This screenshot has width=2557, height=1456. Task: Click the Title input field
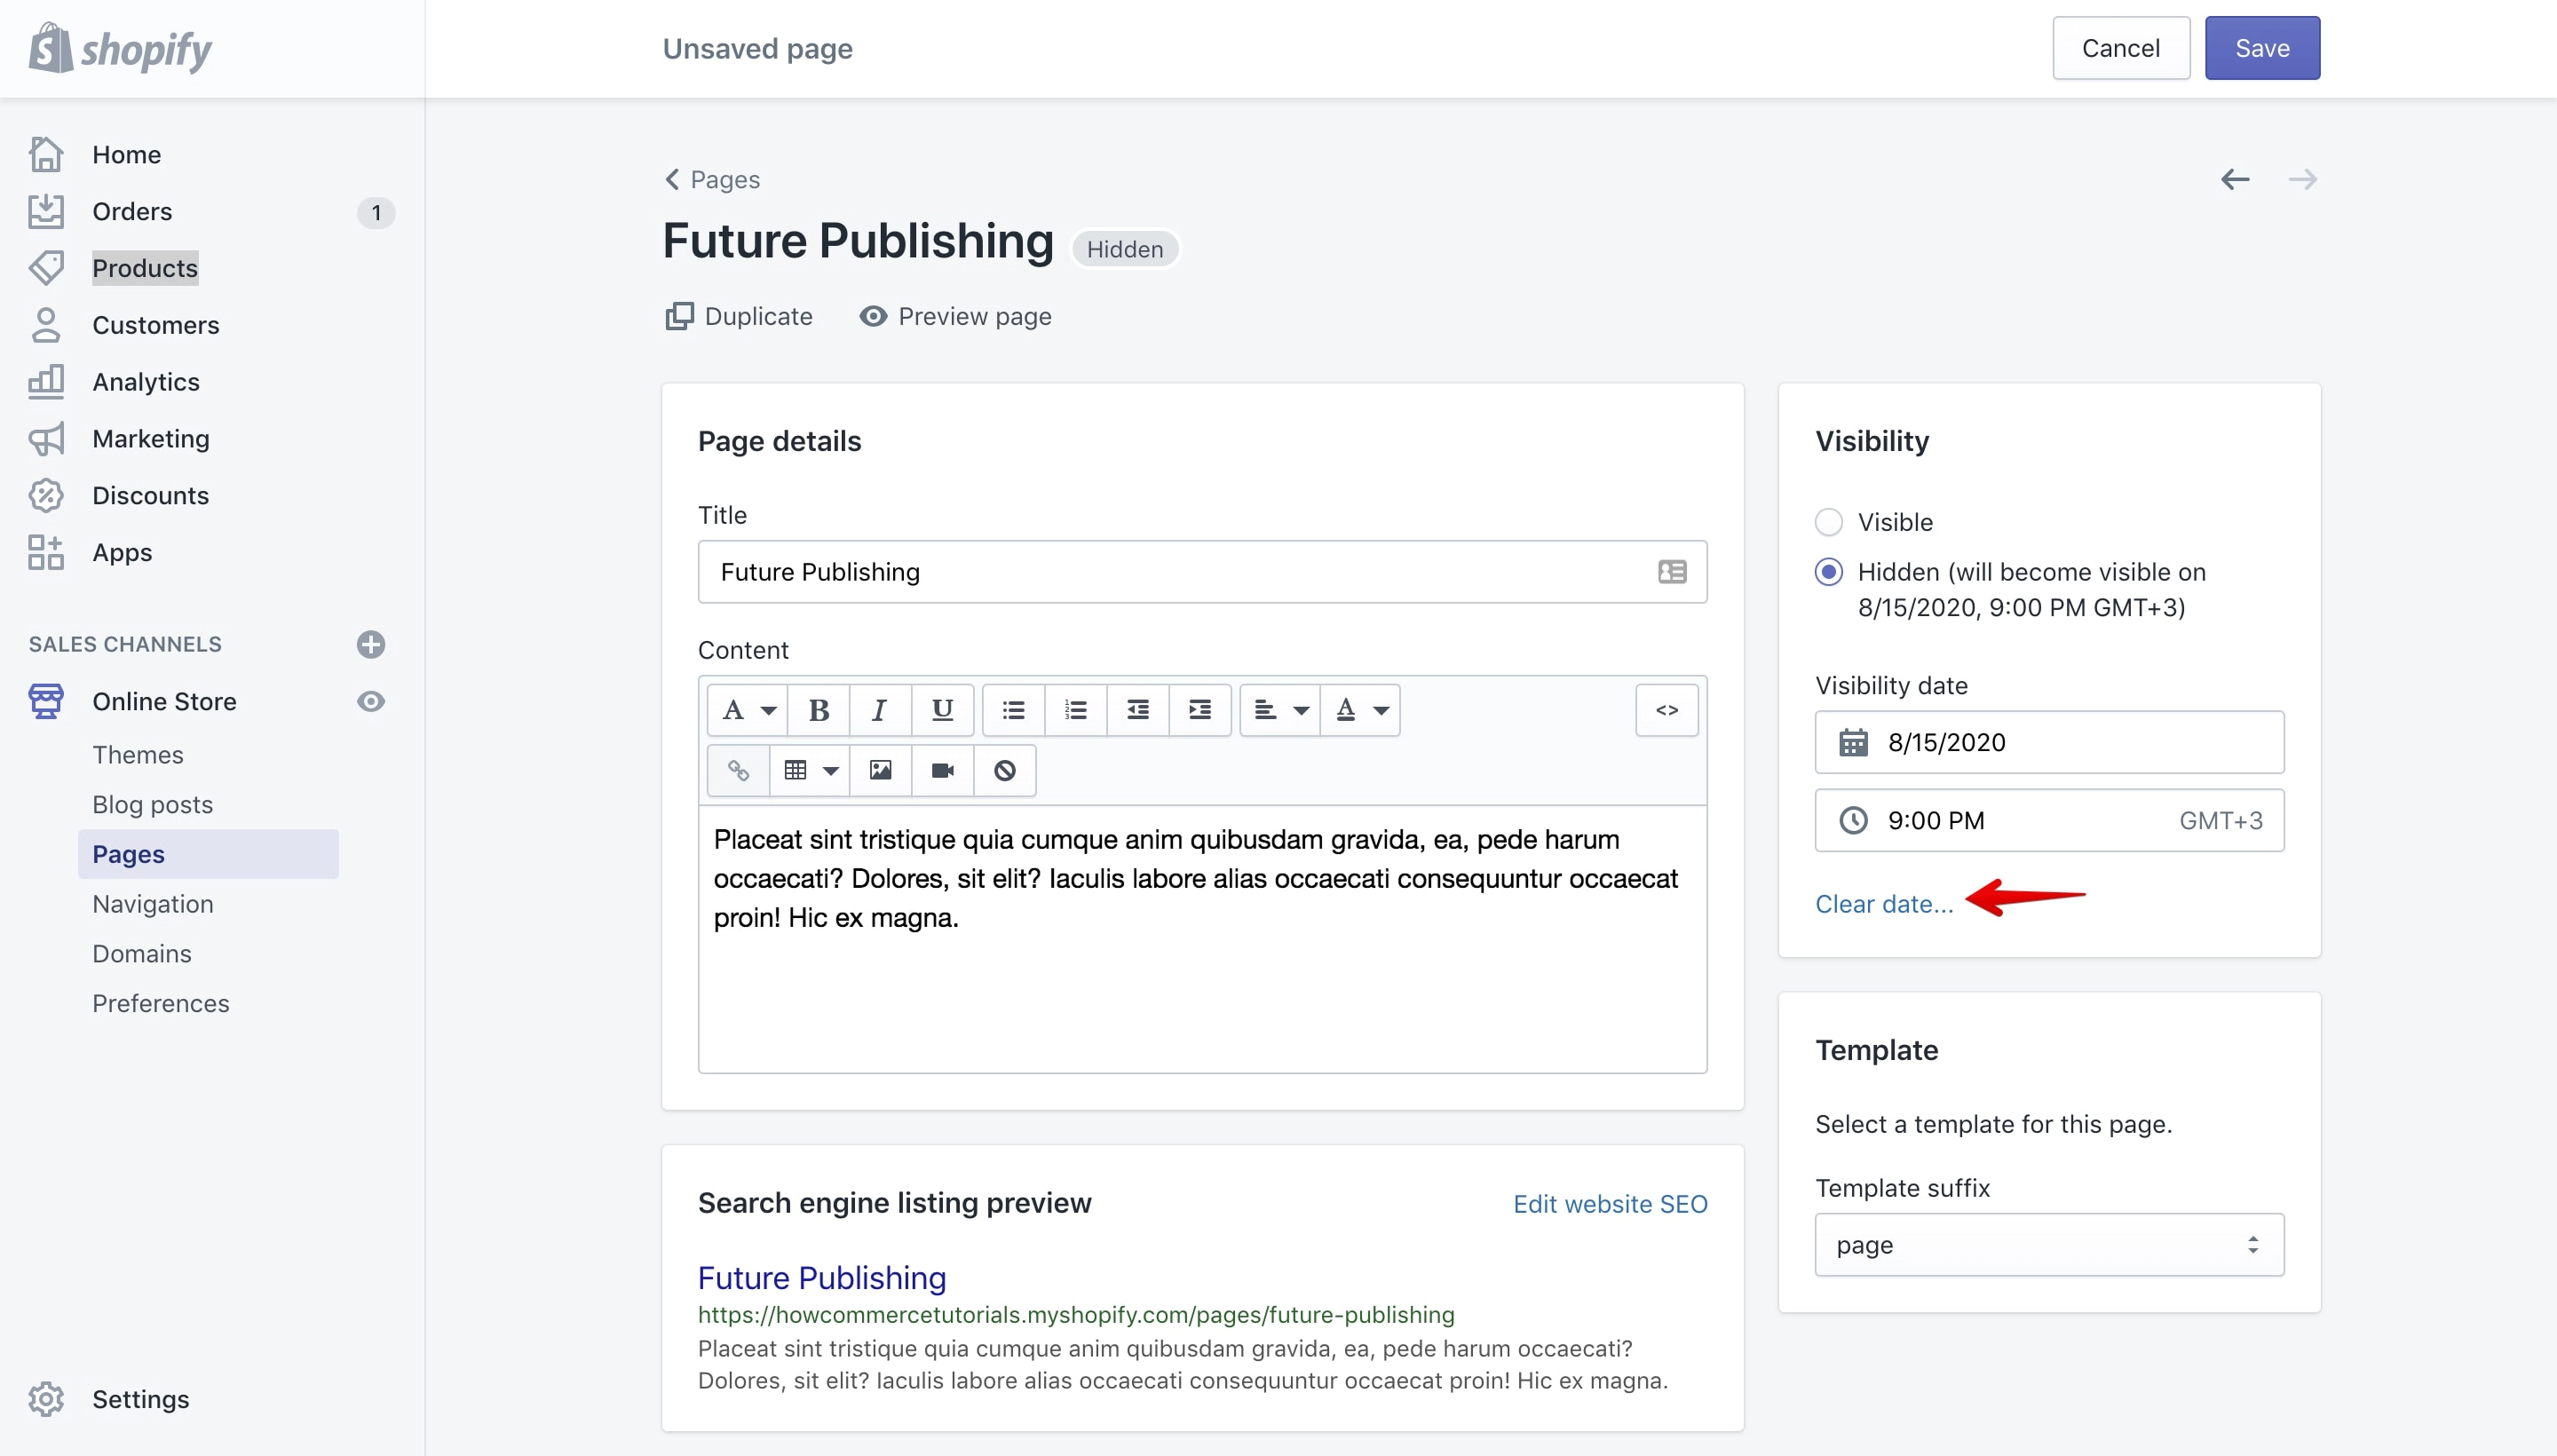pyautogui.click(x=1202, y=571)
